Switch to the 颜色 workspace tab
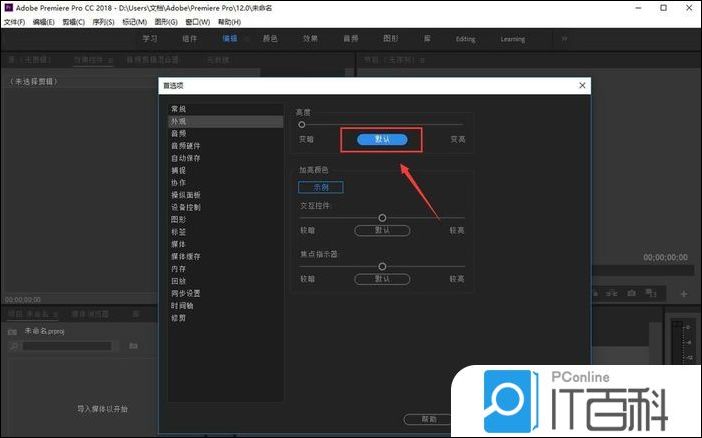Viewport: 702px width, 438px height. [x=270, y=39]
